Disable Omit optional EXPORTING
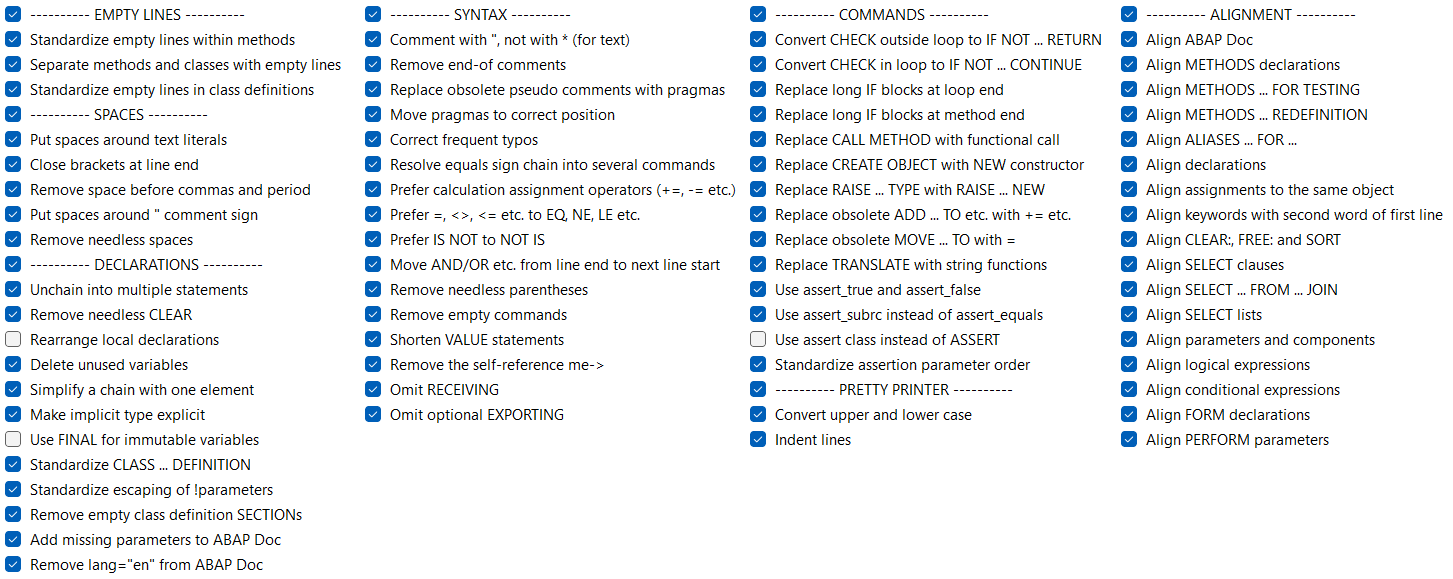The height and width of the screenshot is (579, 1453). (x=373, y=415)
